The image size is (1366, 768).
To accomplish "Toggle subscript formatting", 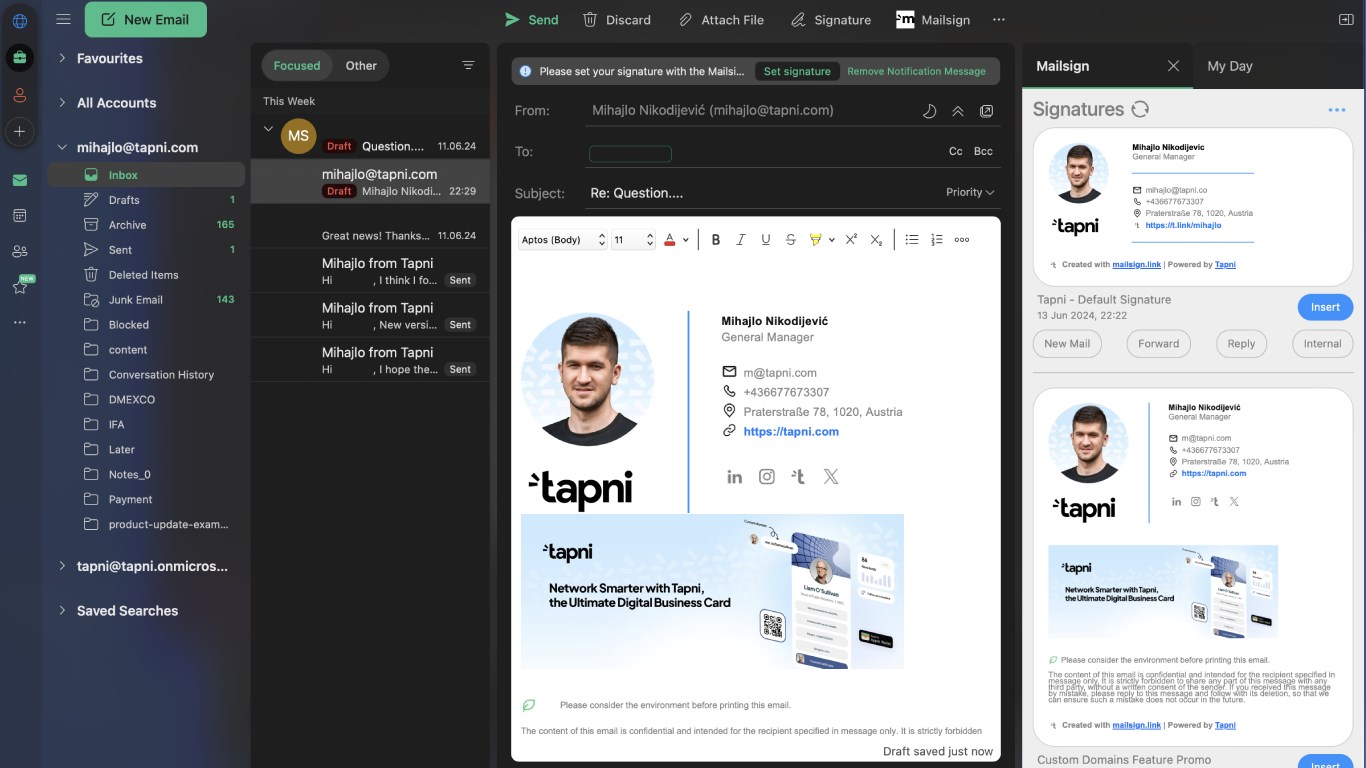I will coord(876,240).
